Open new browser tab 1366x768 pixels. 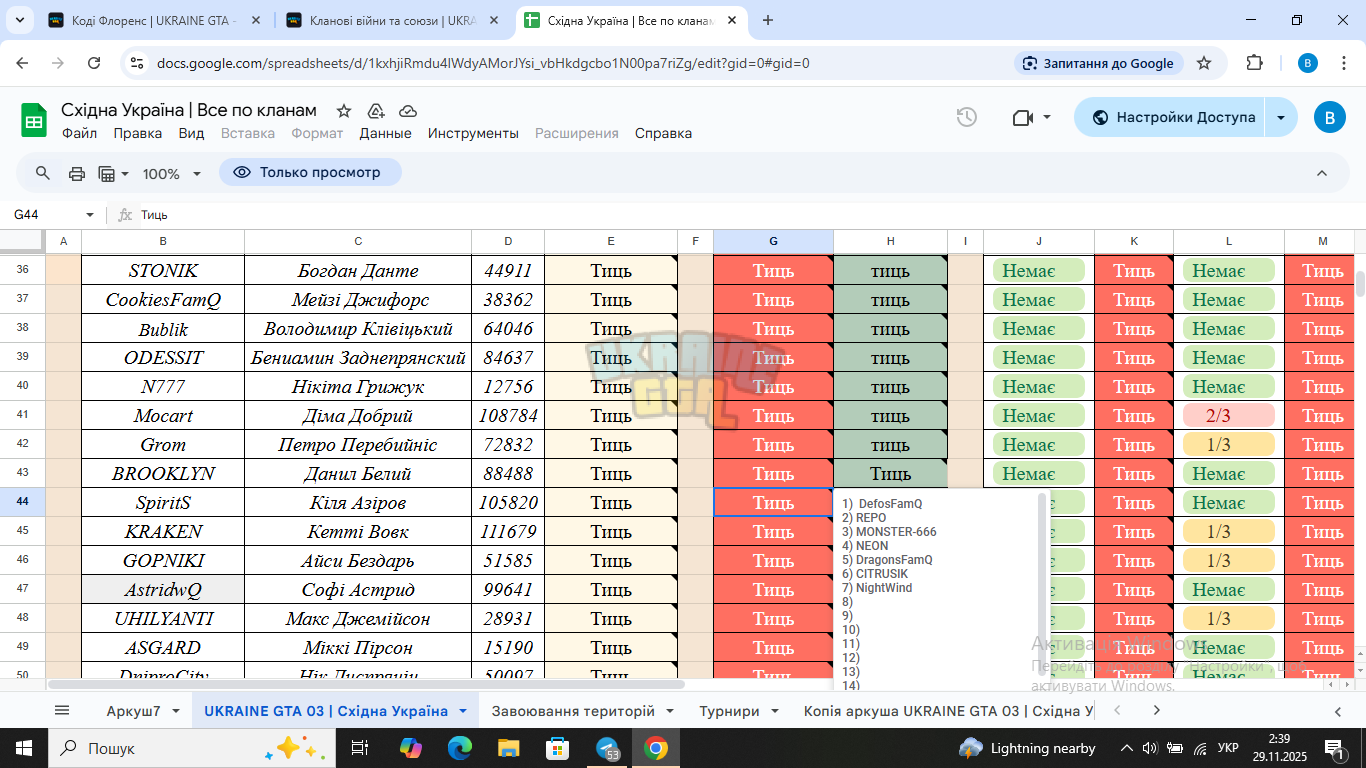coord(768,20)
